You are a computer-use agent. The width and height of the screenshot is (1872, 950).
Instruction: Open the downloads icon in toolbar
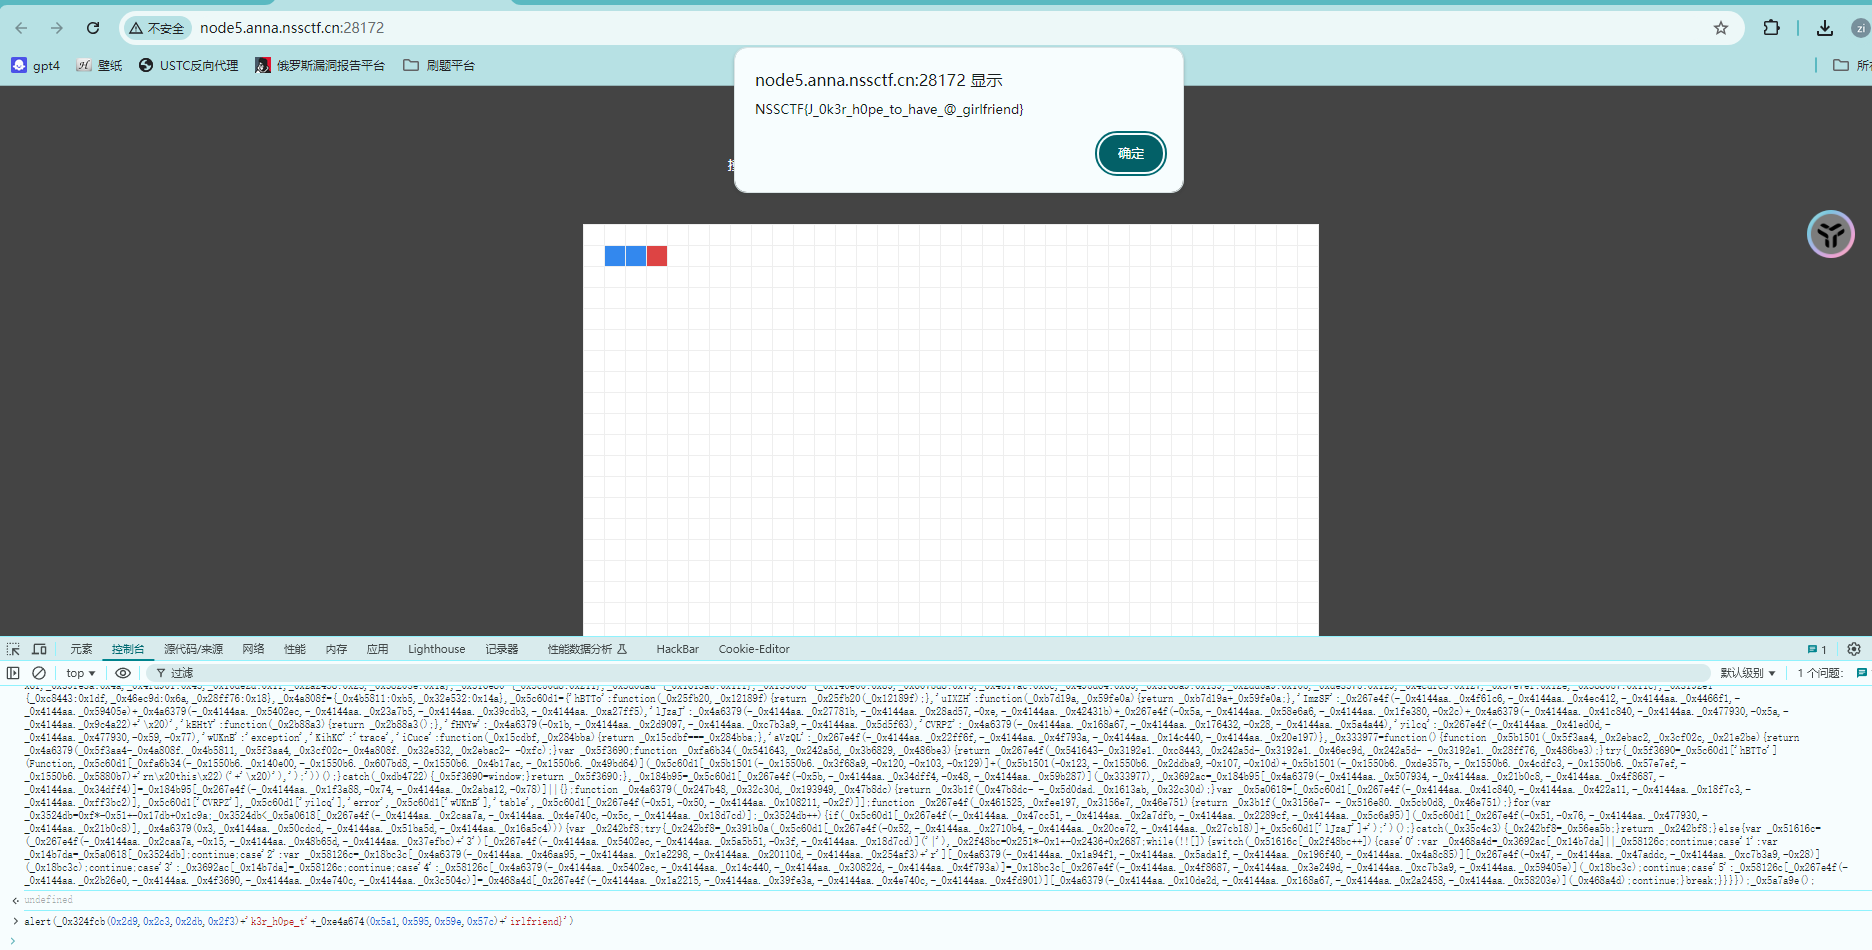(x=1824, y=28)
